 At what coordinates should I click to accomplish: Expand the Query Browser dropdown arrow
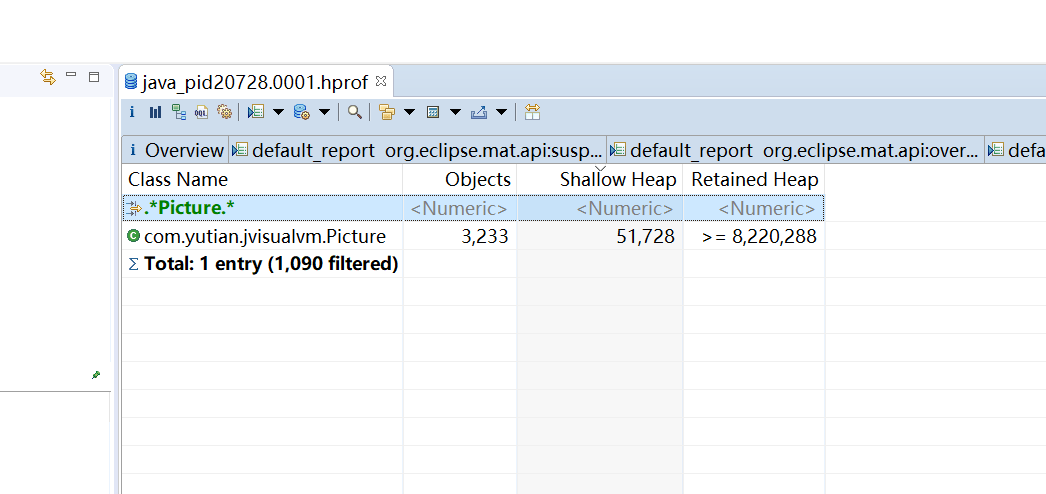pyautogui.click(x=324, y=112)
